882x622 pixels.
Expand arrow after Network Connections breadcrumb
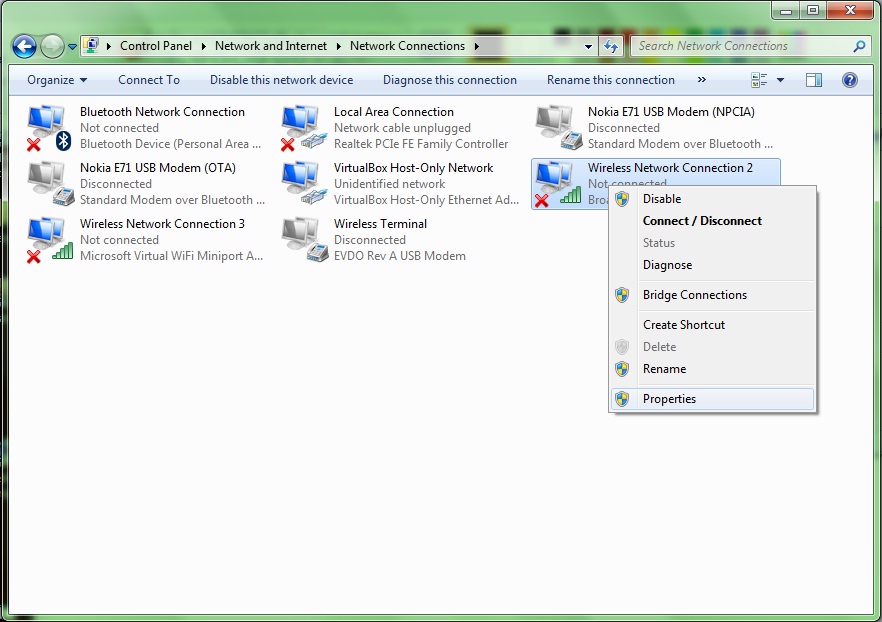[476, 46]
